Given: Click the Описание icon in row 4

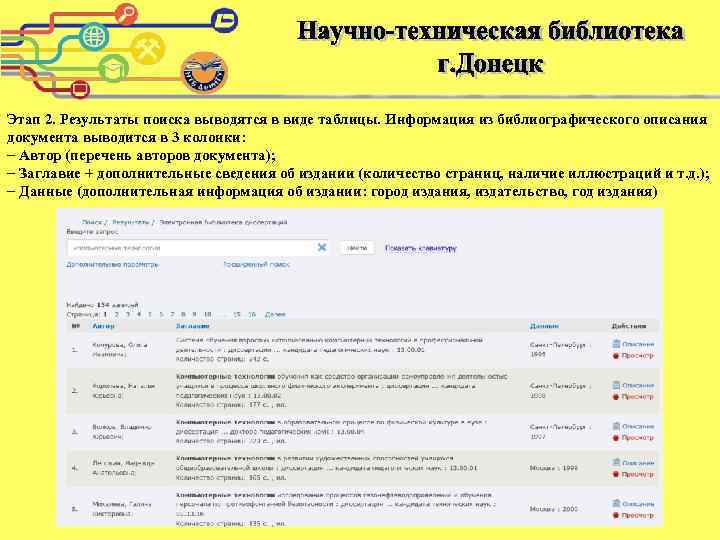Looking at the screenshot, I should coord(616,462).
